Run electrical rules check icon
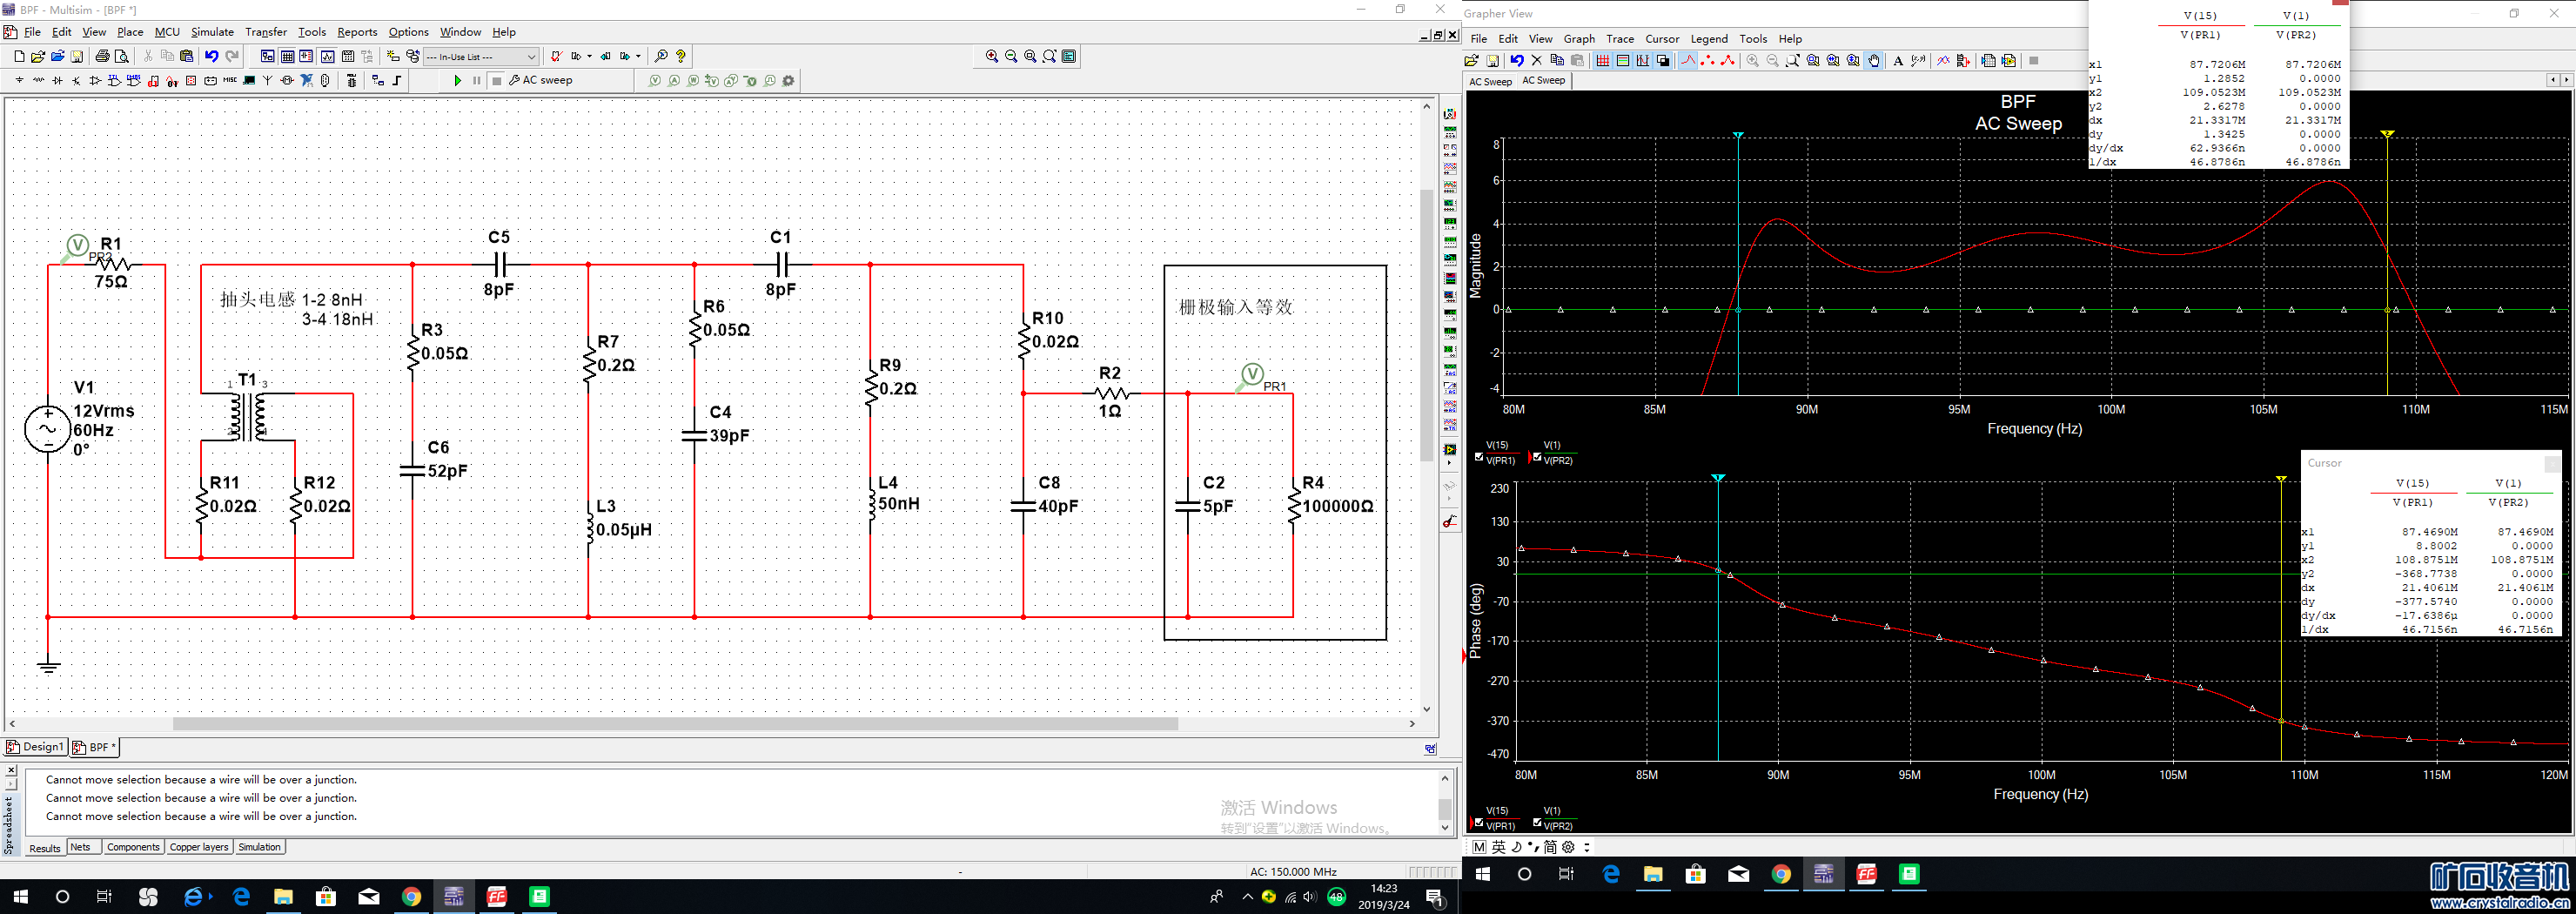Screen dimensions: 2576x914 556,57
